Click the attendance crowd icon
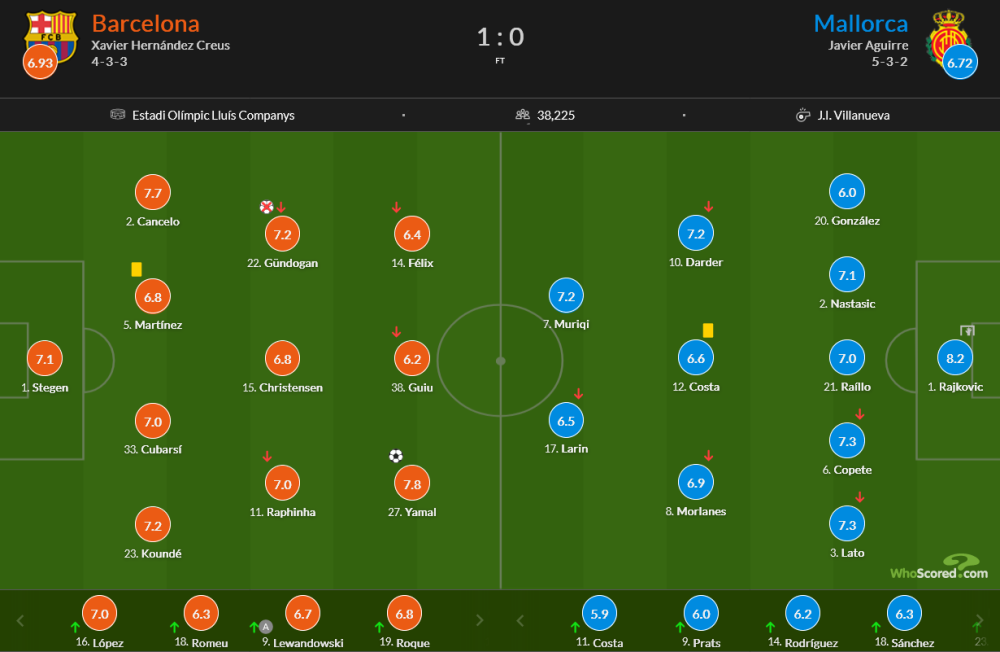 pos(522,115)
